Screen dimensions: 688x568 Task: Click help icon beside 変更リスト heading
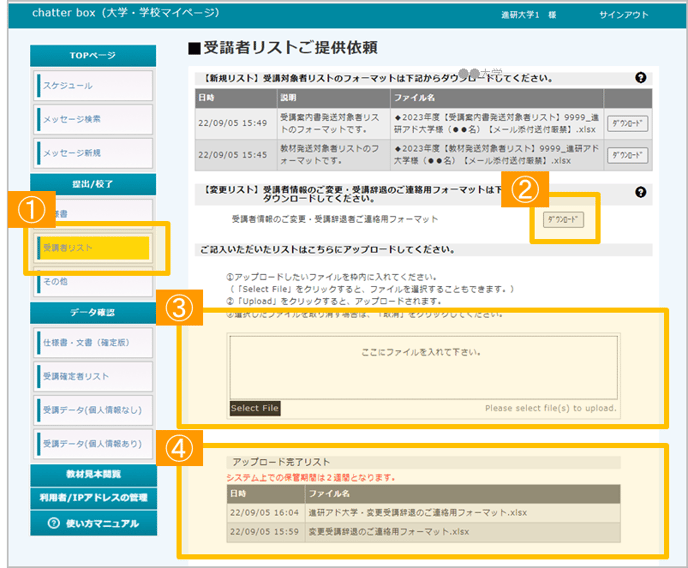641,192
